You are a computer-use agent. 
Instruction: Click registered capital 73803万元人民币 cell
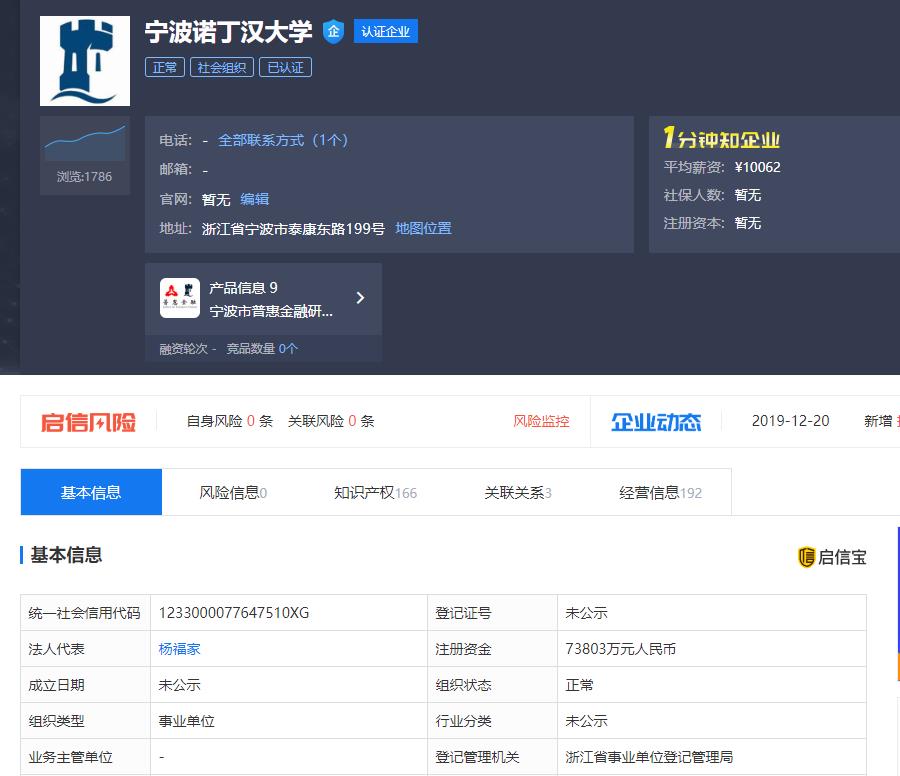tap(712, 649)
